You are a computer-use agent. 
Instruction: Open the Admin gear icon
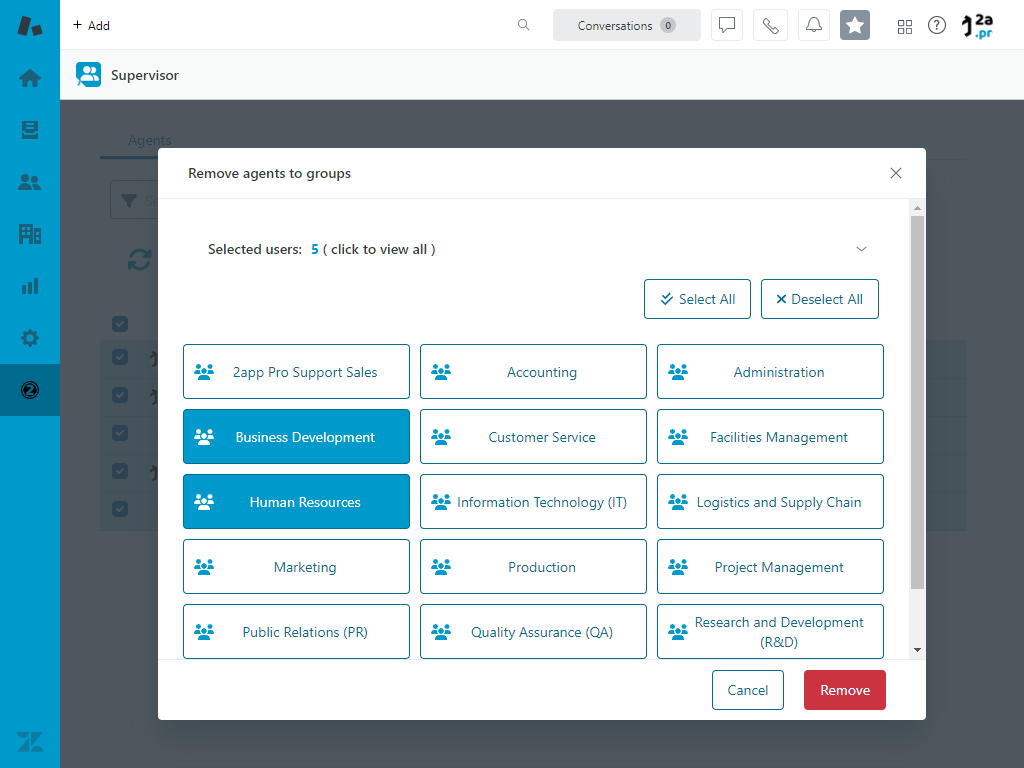[x=30, y=338]
